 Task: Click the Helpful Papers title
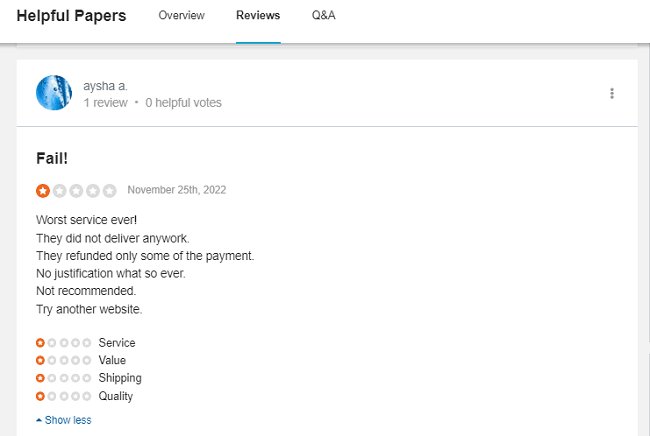point(71,16)
